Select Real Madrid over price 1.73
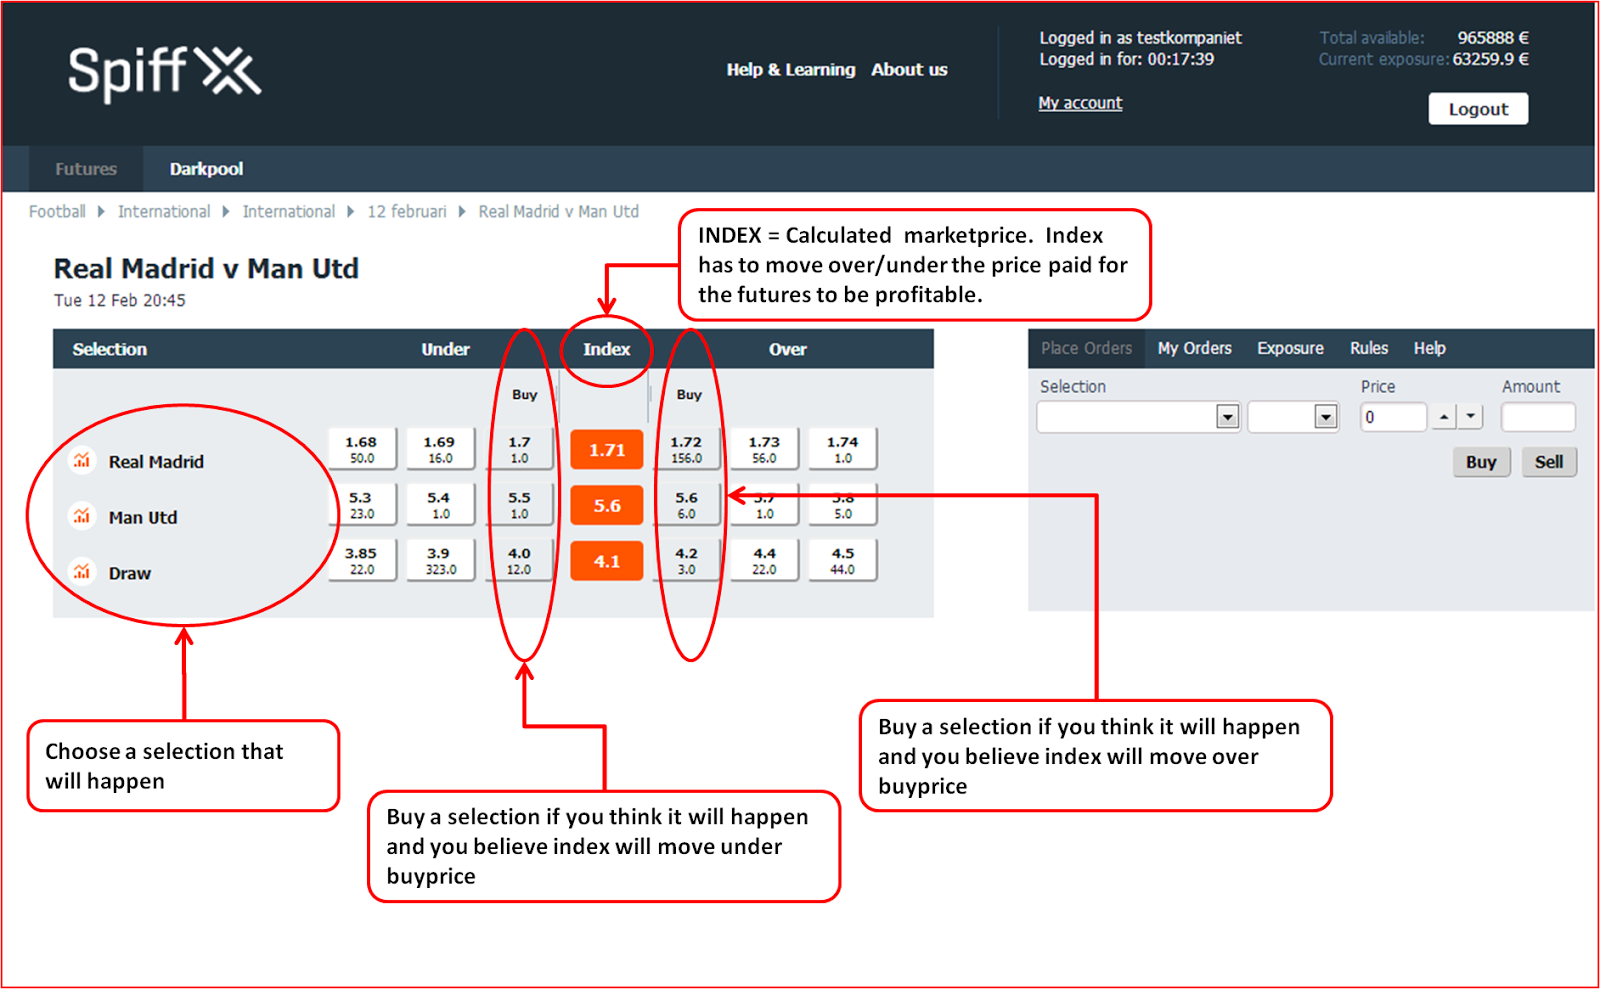The height and width of the screenshot is (989, 1600). 764,449
